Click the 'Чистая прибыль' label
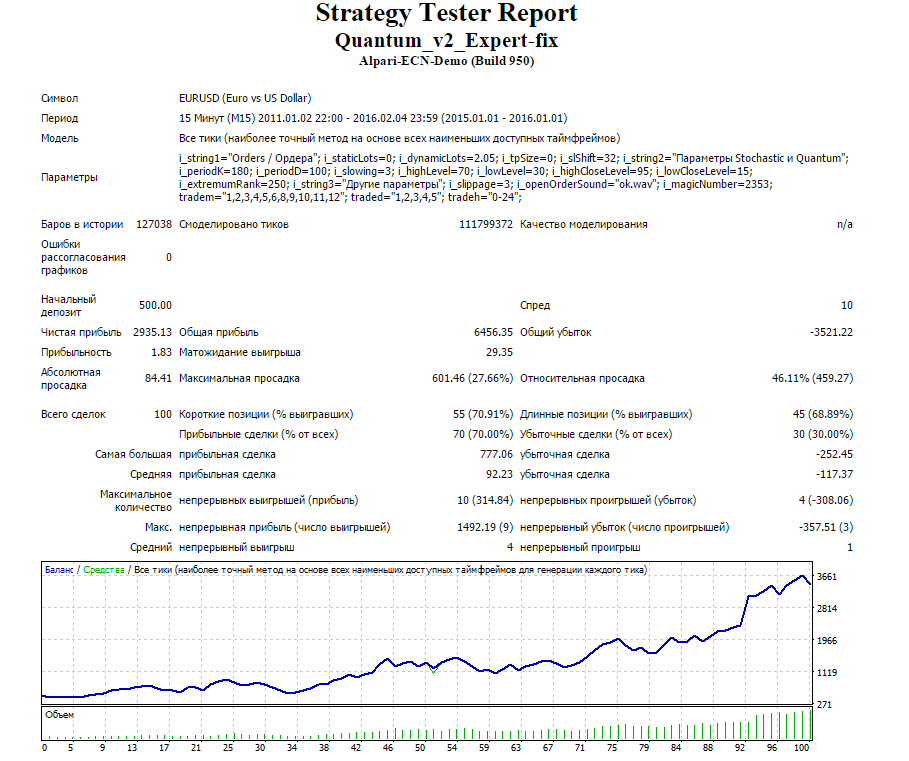This screenshot has height=761, width=909. click(x=81, y=332)
